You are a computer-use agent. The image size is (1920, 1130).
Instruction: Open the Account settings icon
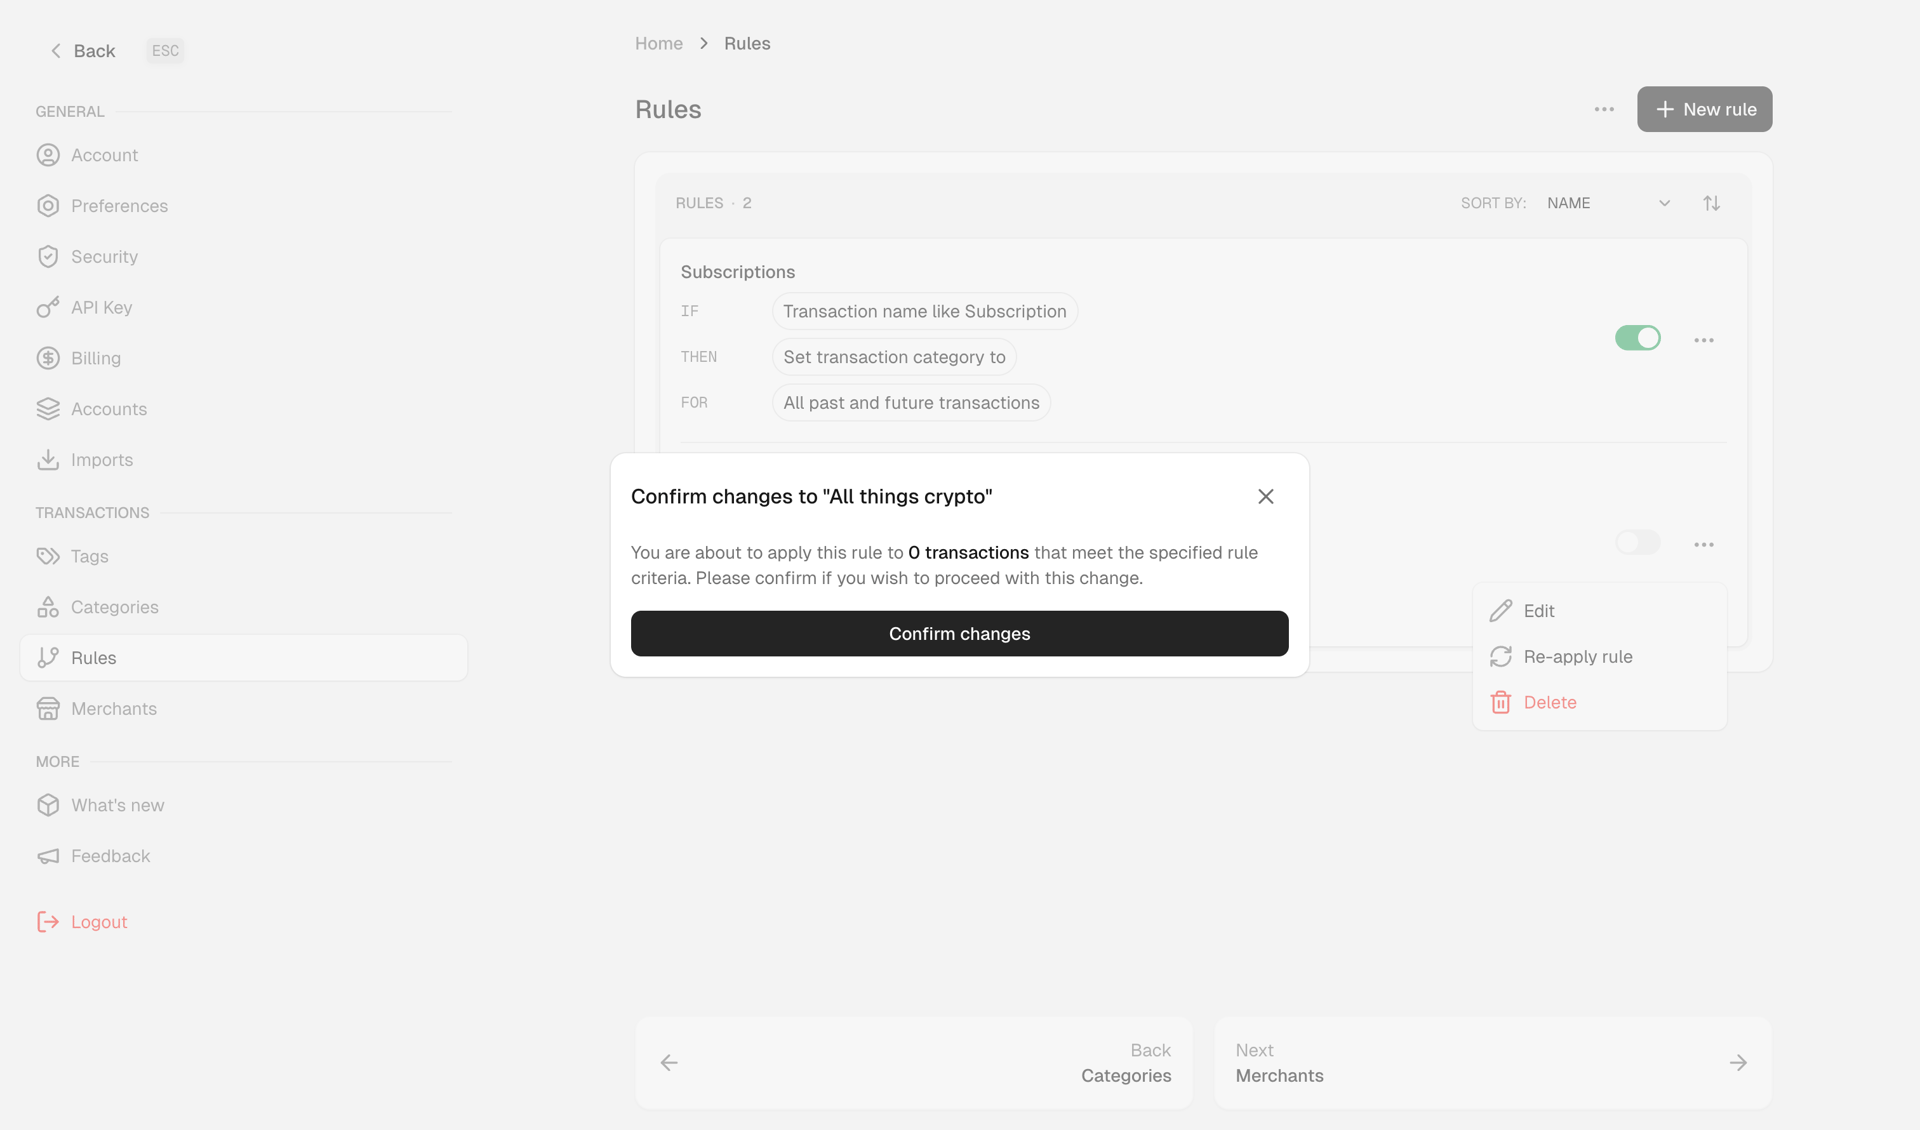pos(49,155)
